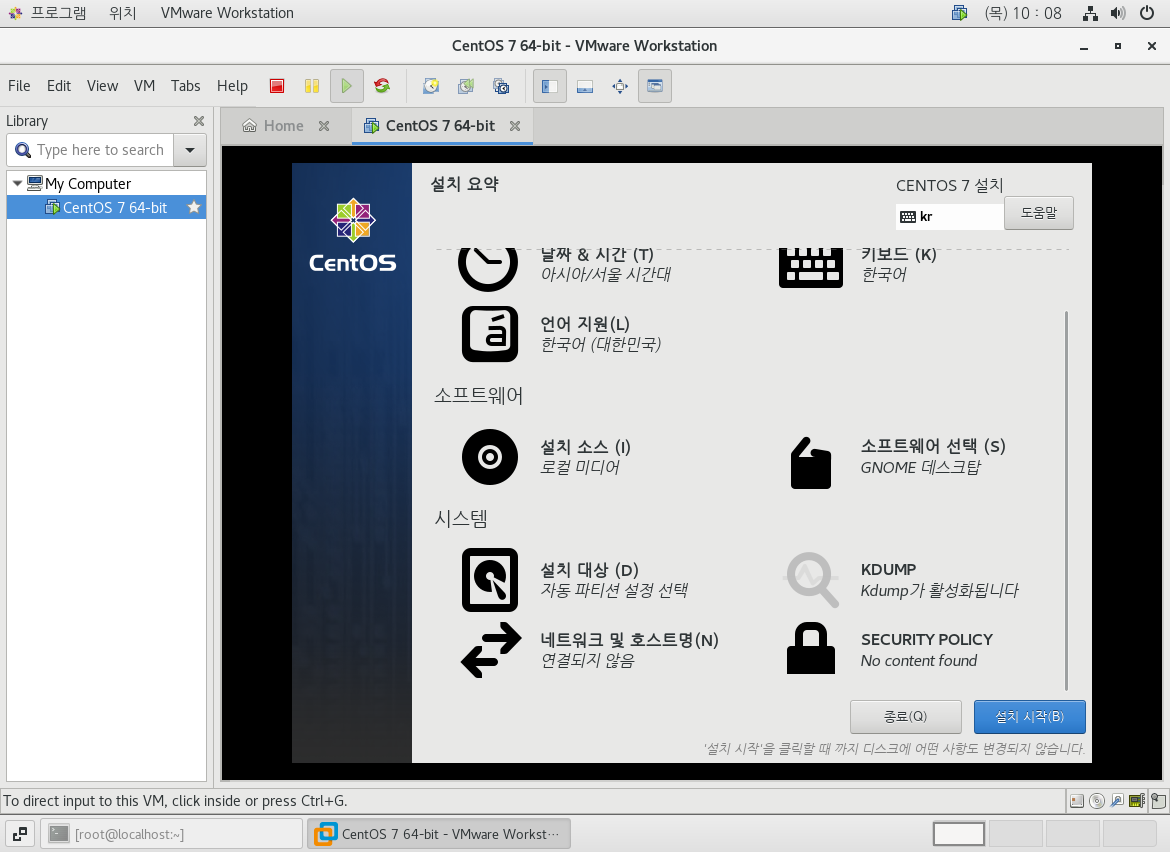Open the View menu
1170x852 pixels.
(102, 86)
